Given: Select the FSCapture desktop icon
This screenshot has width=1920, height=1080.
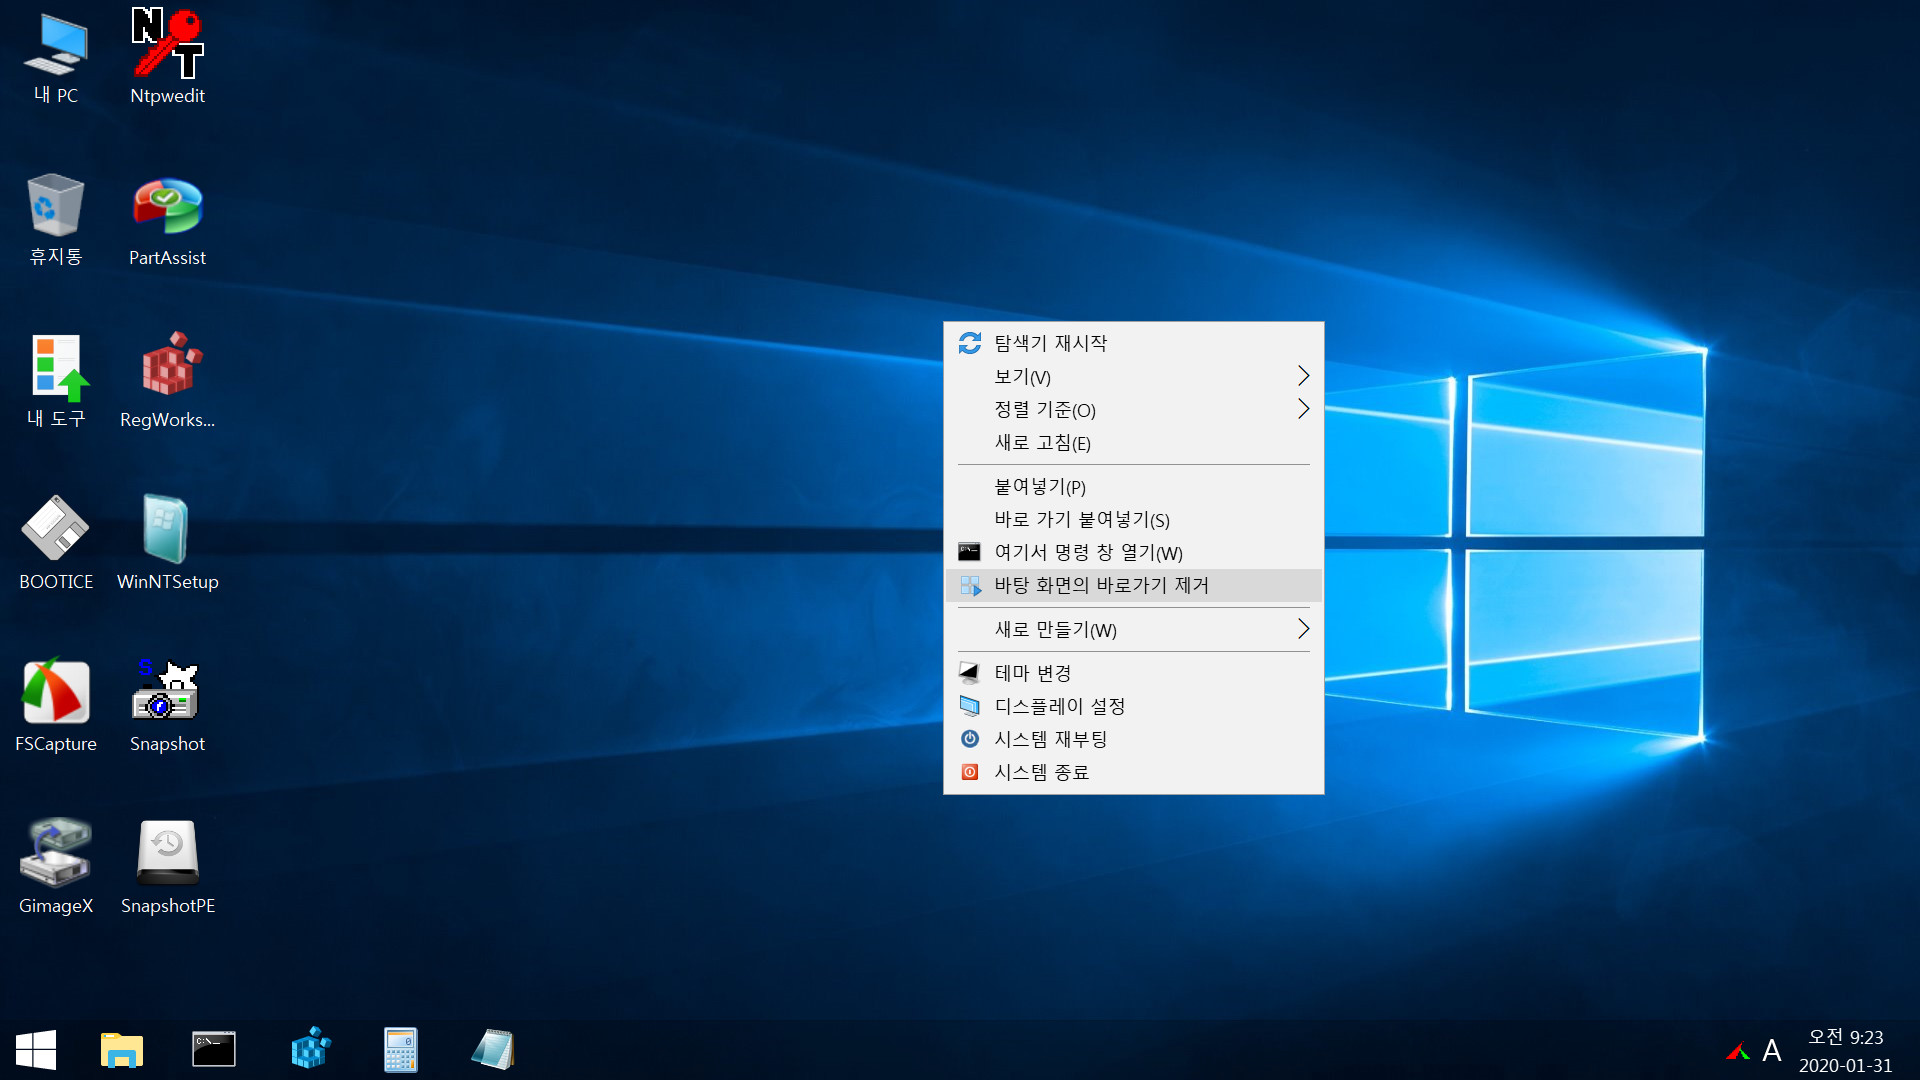Looking at the screenshot, I should [x=56, y=706].
